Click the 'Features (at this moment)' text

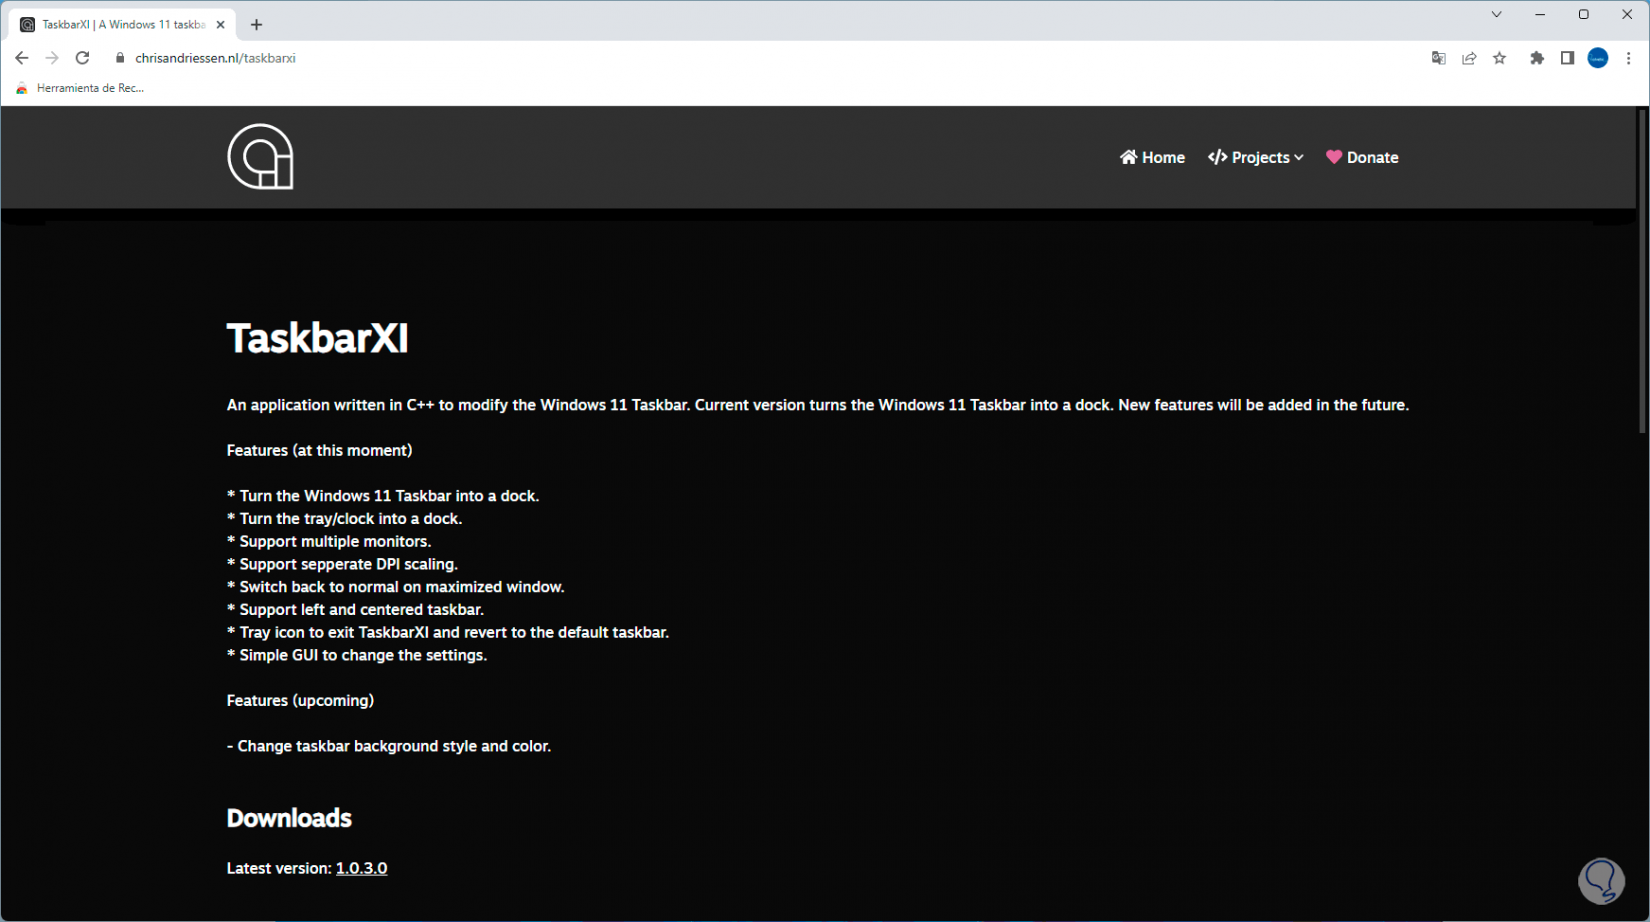click(x=319, y=450)
